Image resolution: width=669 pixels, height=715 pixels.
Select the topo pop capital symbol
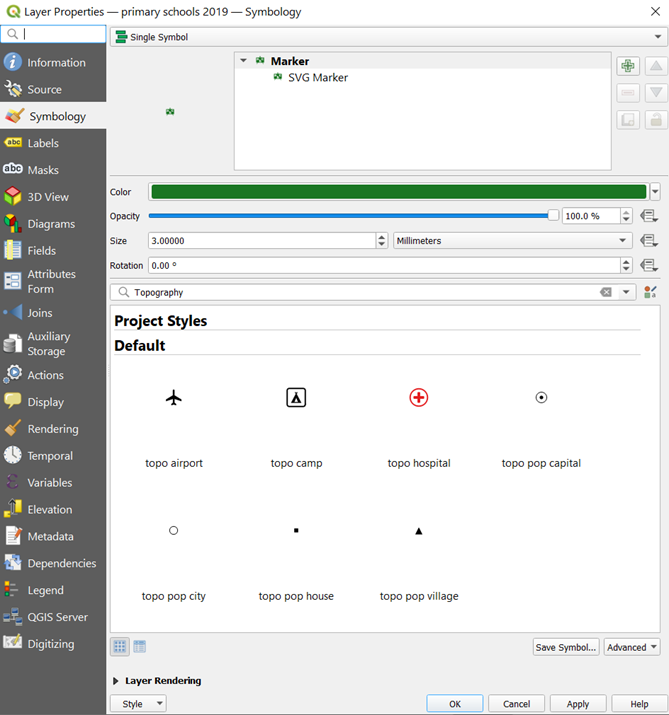tap(541, 398)
